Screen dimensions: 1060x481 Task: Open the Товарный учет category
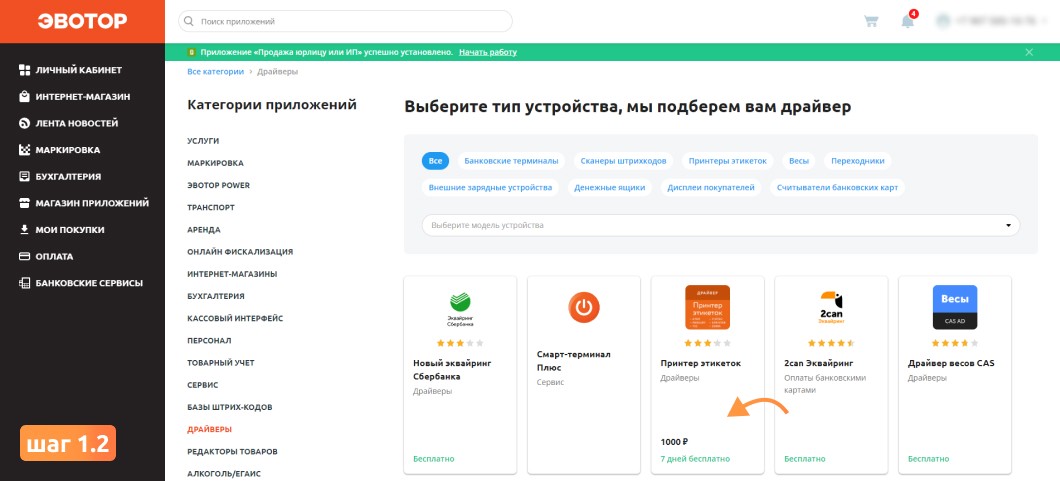click(220, 363)
